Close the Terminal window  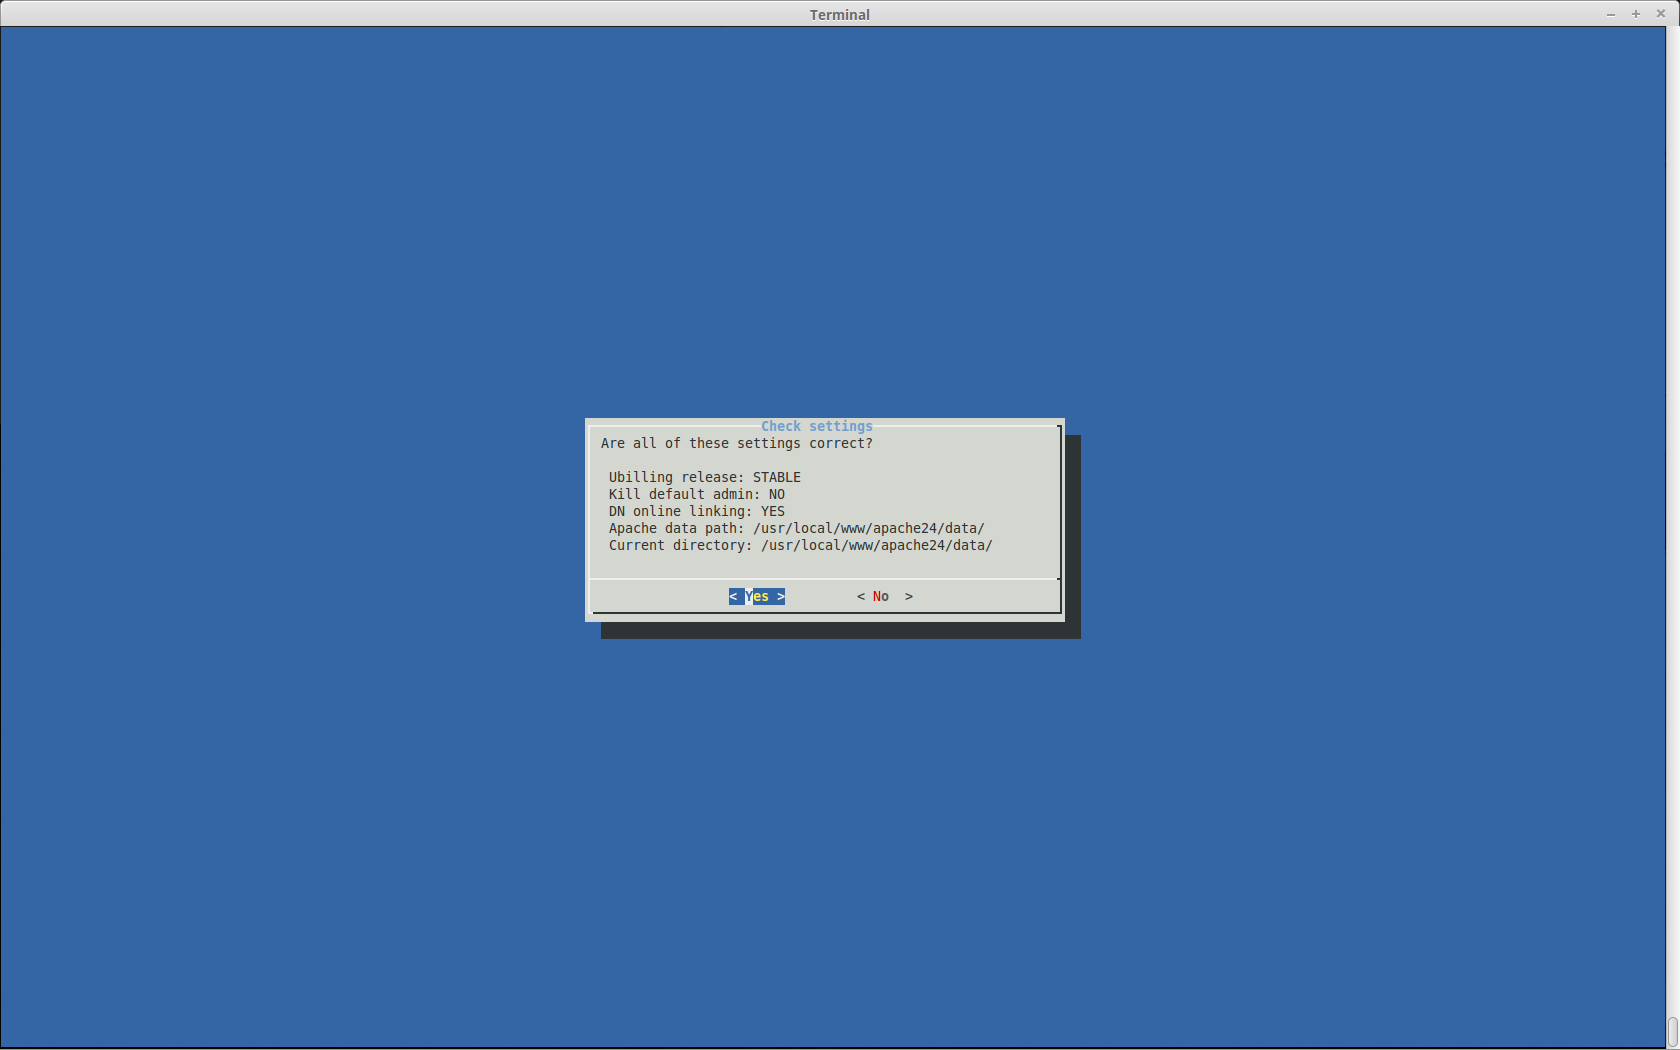coord(1661,14)
